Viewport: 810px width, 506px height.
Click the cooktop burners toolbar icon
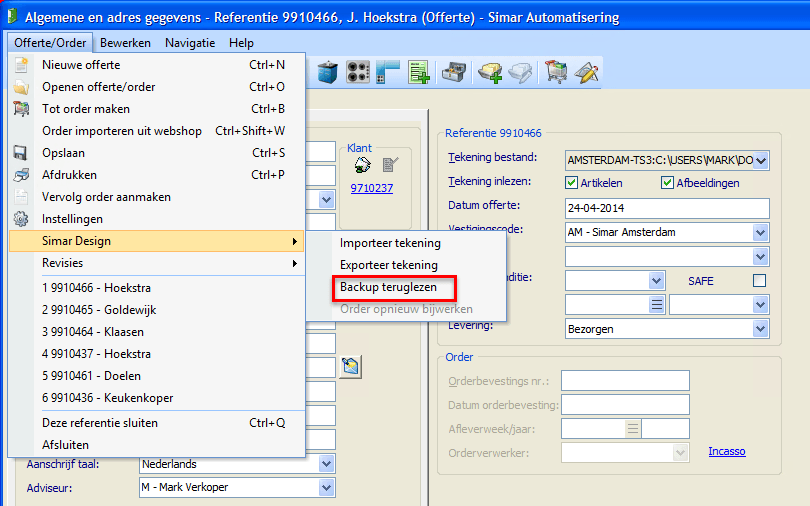coord(358,72)
